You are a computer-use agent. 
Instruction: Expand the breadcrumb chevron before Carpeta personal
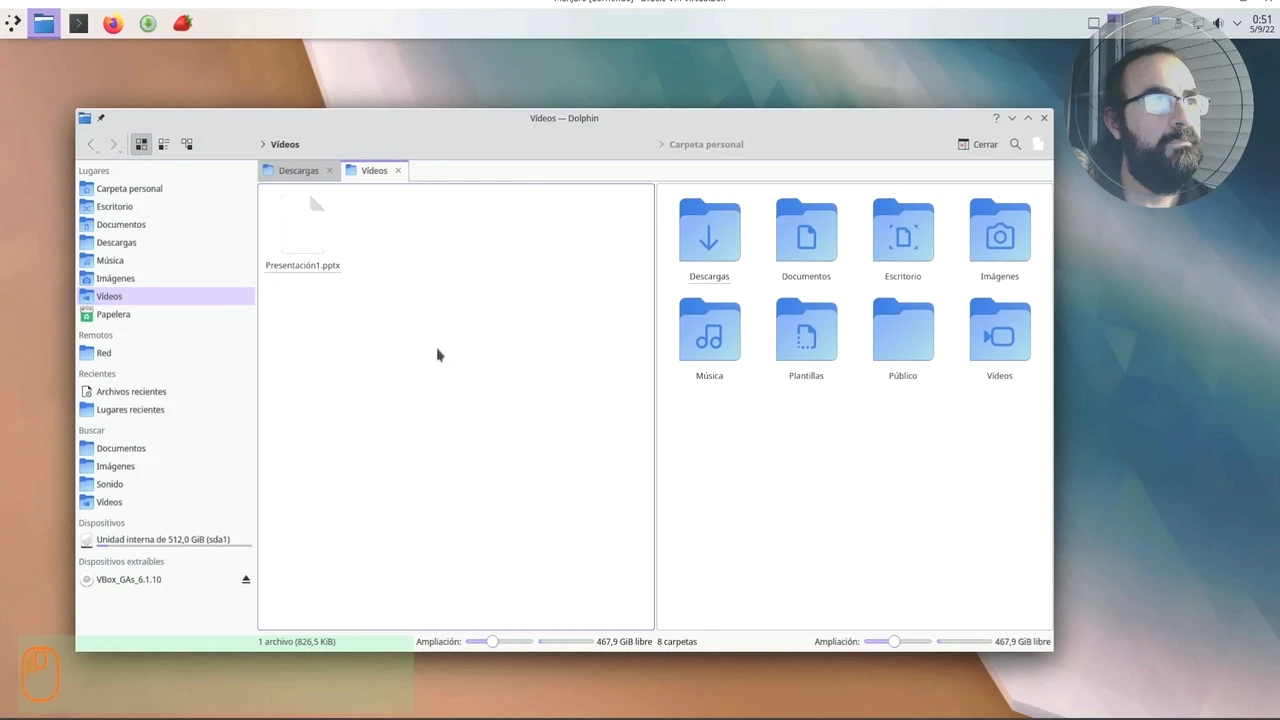[x=662, y=144]
